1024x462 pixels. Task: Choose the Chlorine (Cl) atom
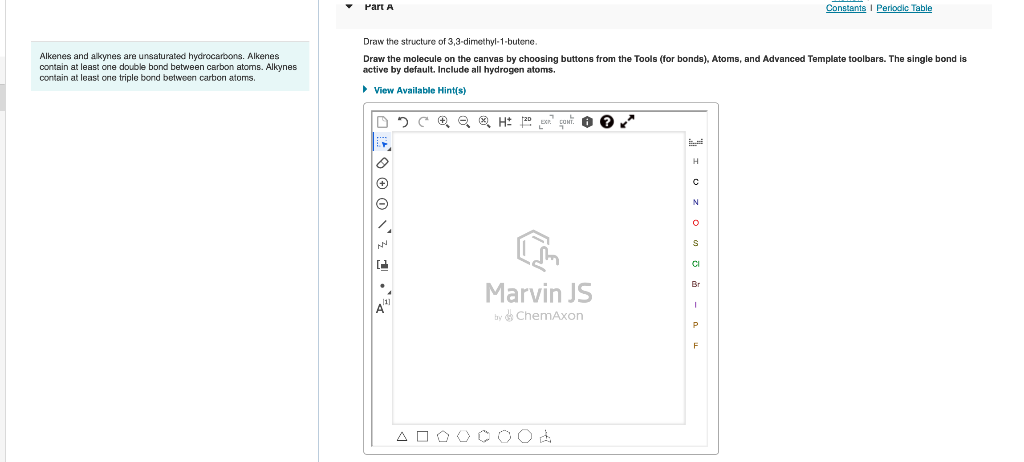pyautogui.click(x=696, y=264)
